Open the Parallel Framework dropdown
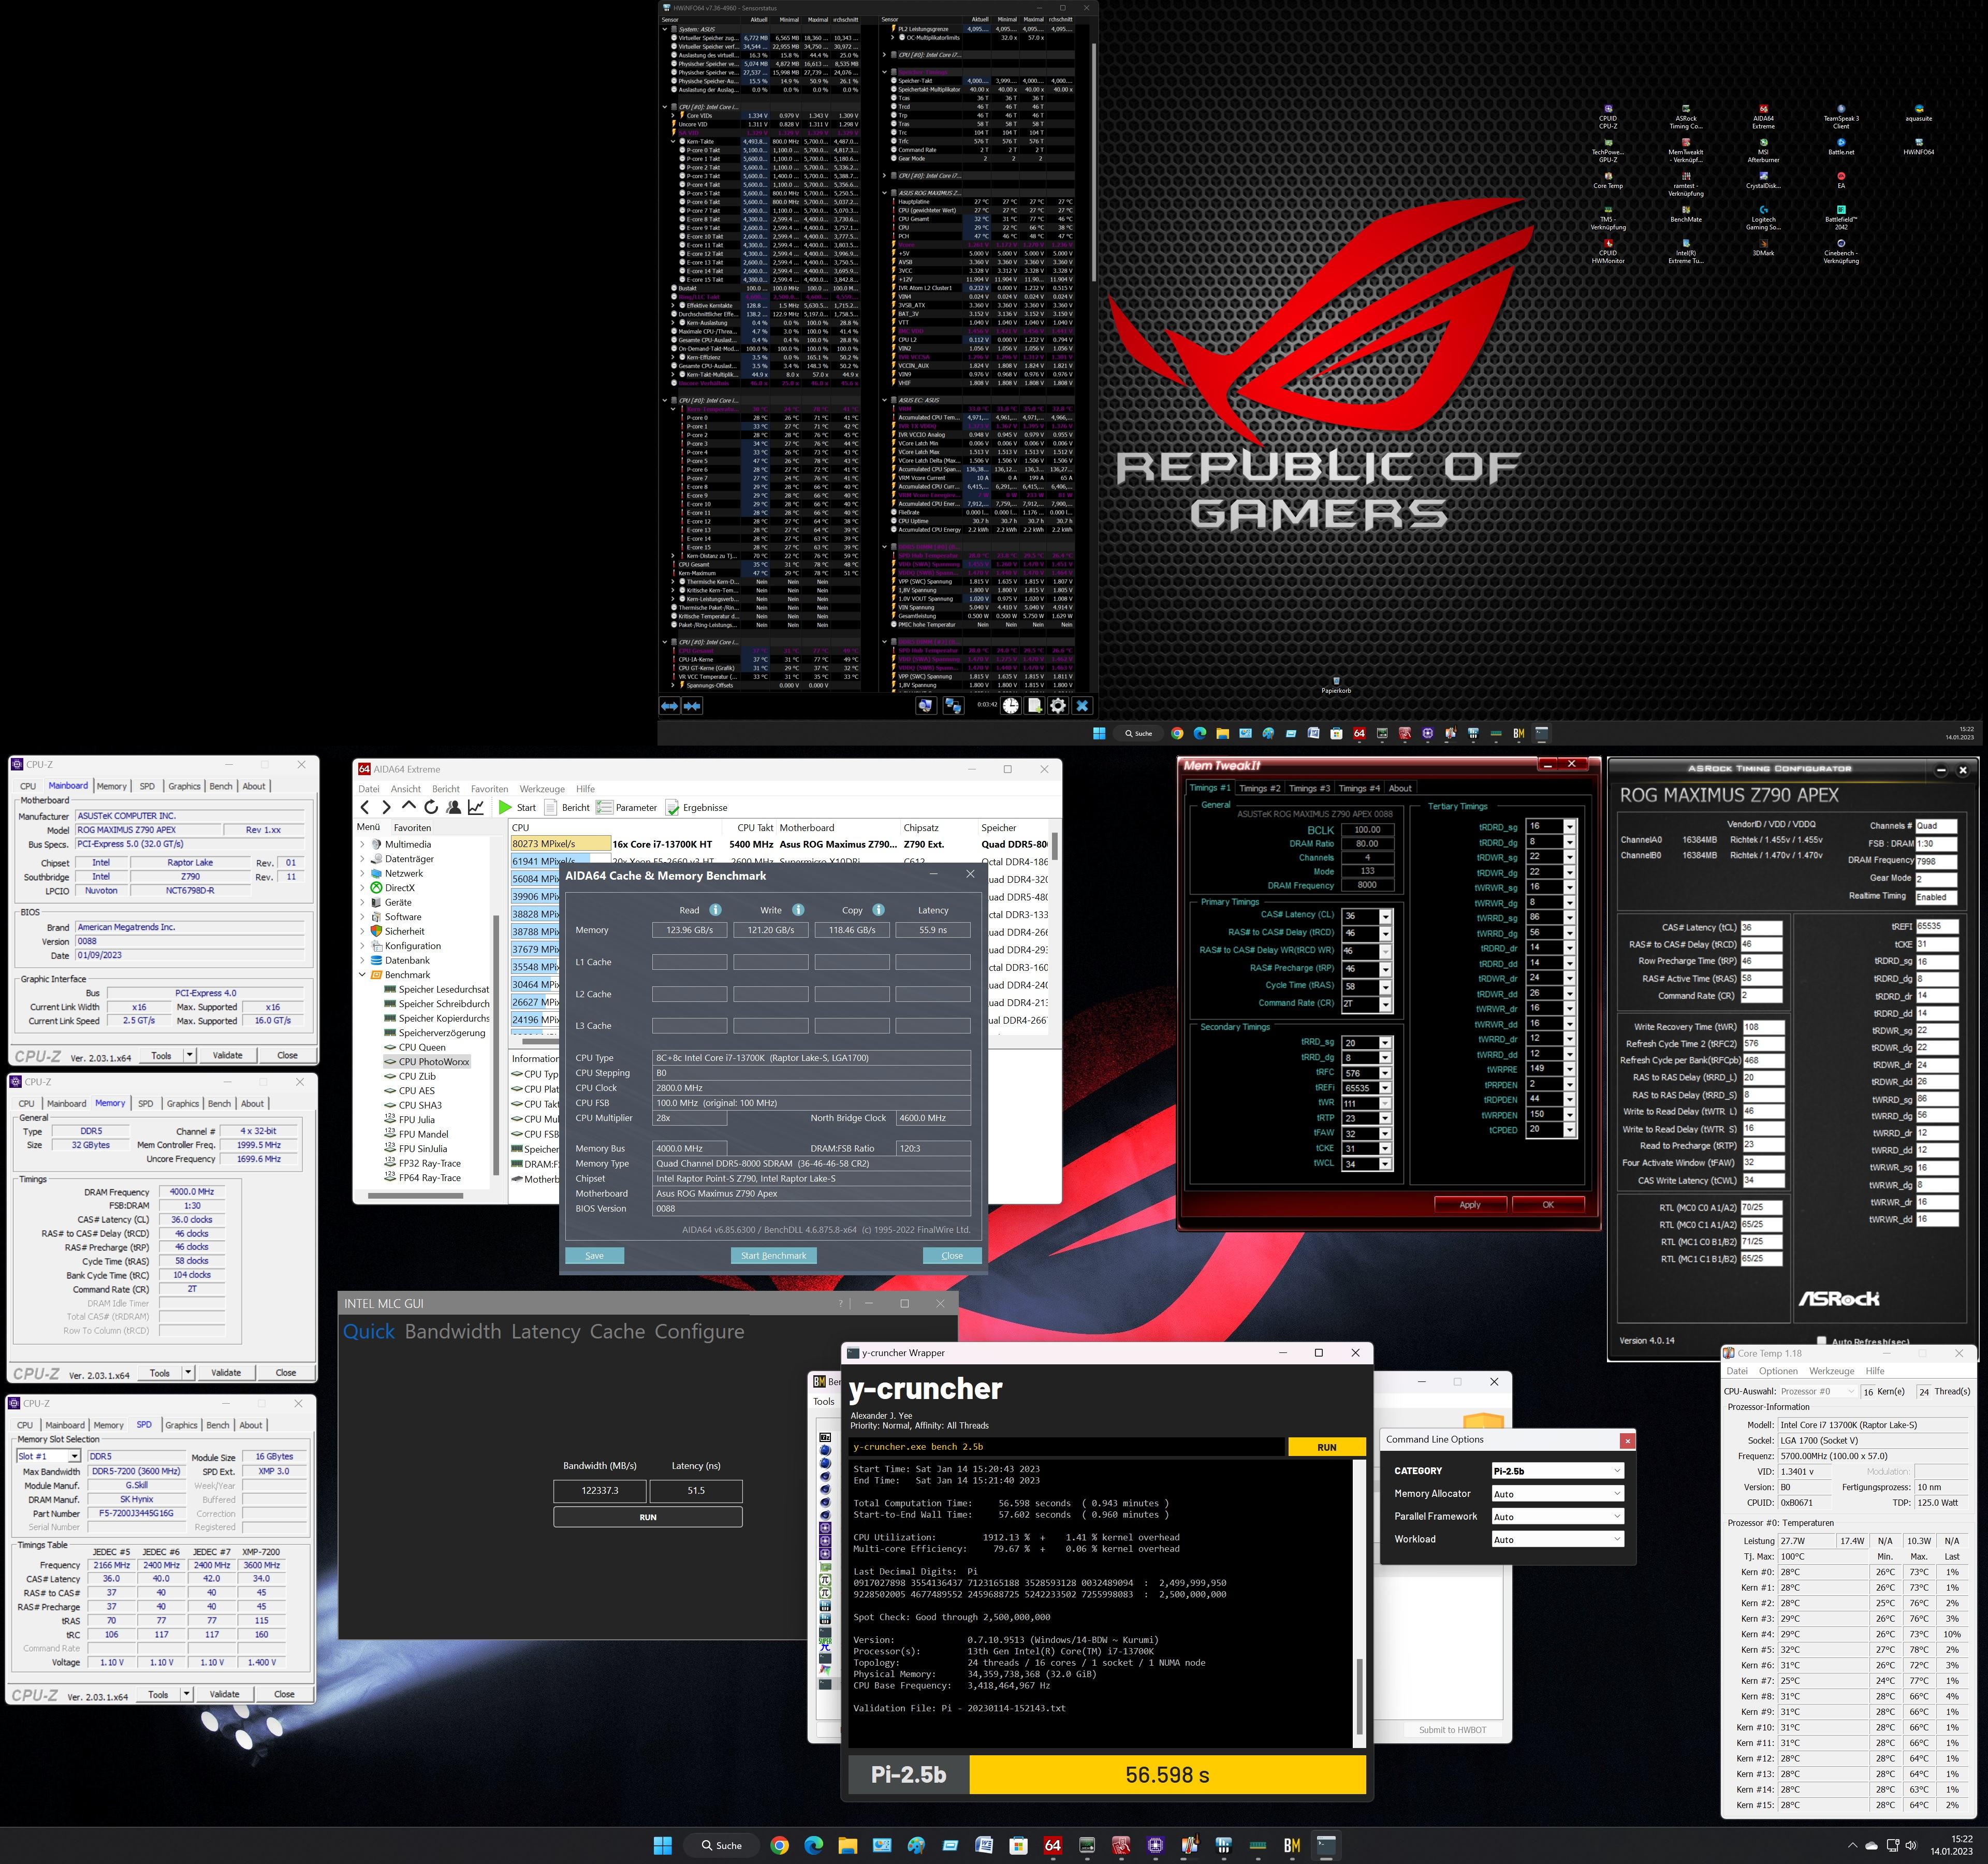The height and width of the screenshot is (1864, 1988). tap(1557, 1516)
